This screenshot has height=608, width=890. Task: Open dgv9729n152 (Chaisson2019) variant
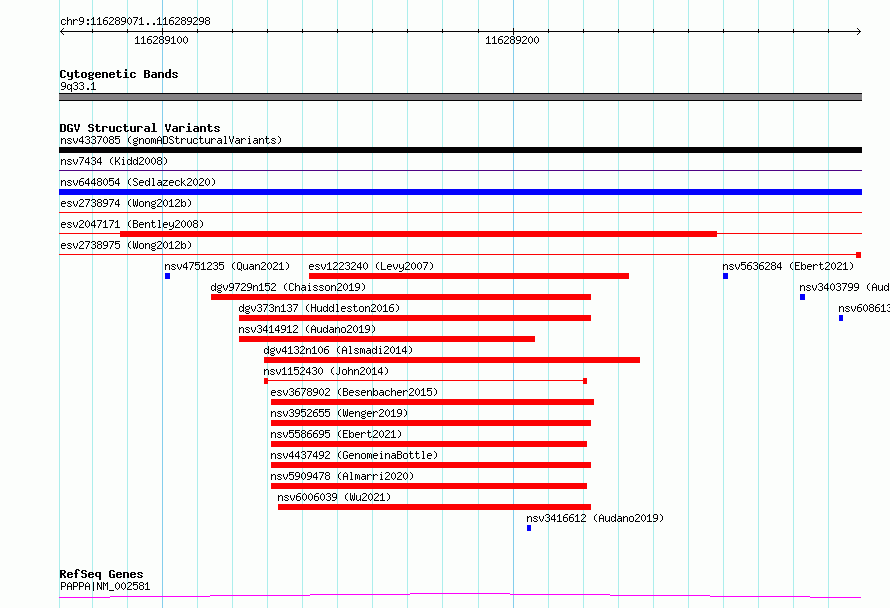pyautogui.click(x=288, y=287)
